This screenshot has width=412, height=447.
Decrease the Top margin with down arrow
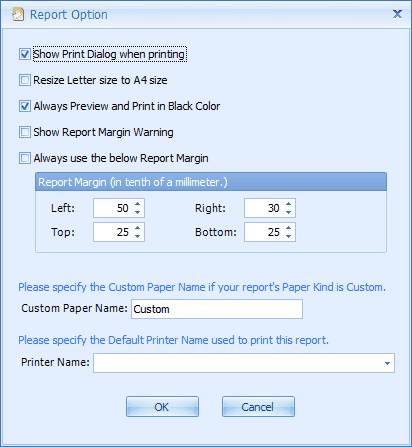click(138, 236)
